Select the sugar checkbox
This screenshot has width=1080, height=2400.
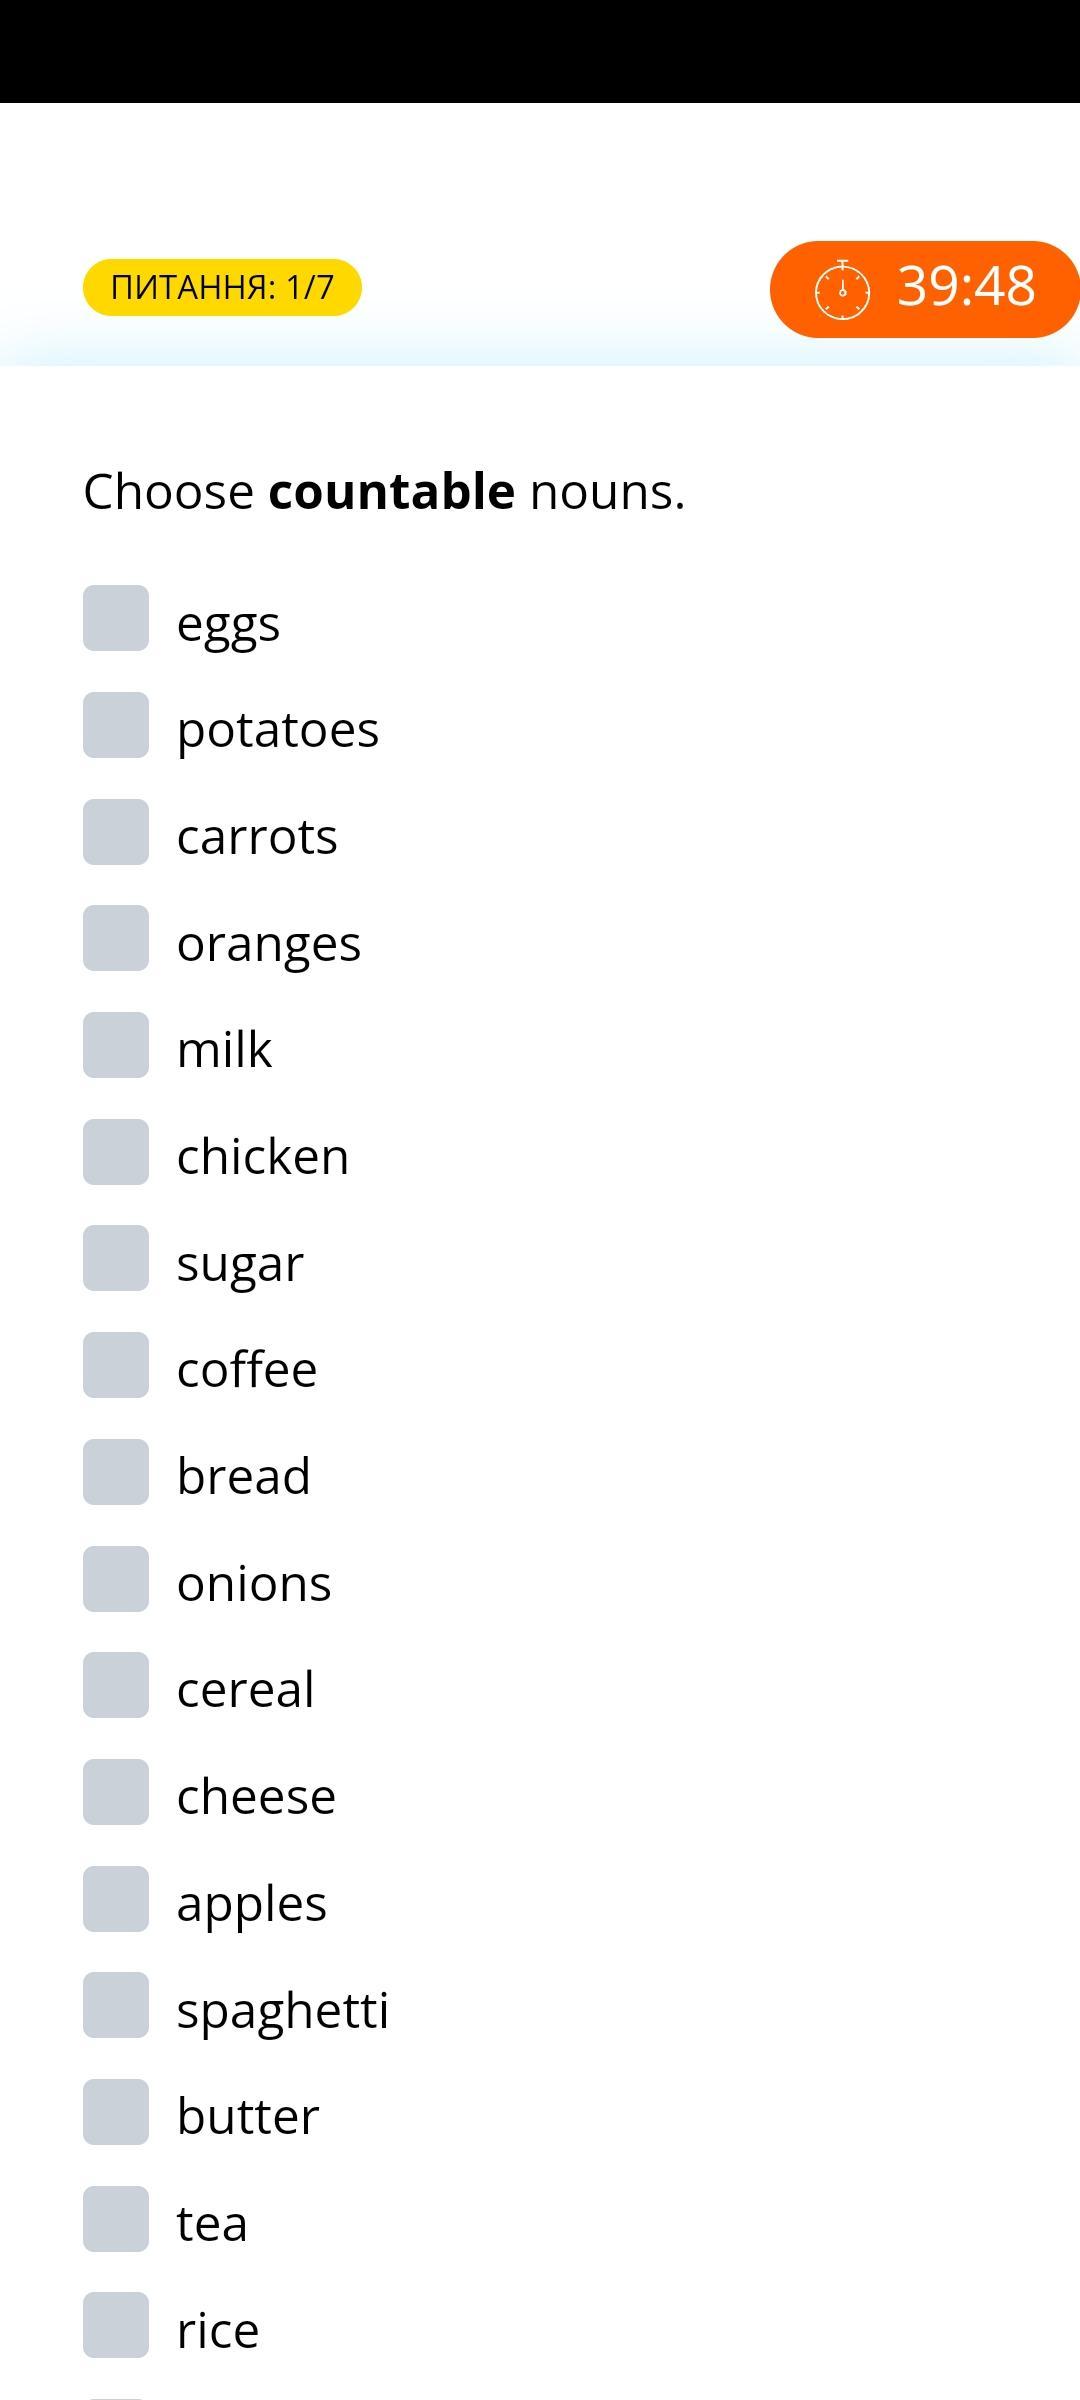[x=116, y=1258]
